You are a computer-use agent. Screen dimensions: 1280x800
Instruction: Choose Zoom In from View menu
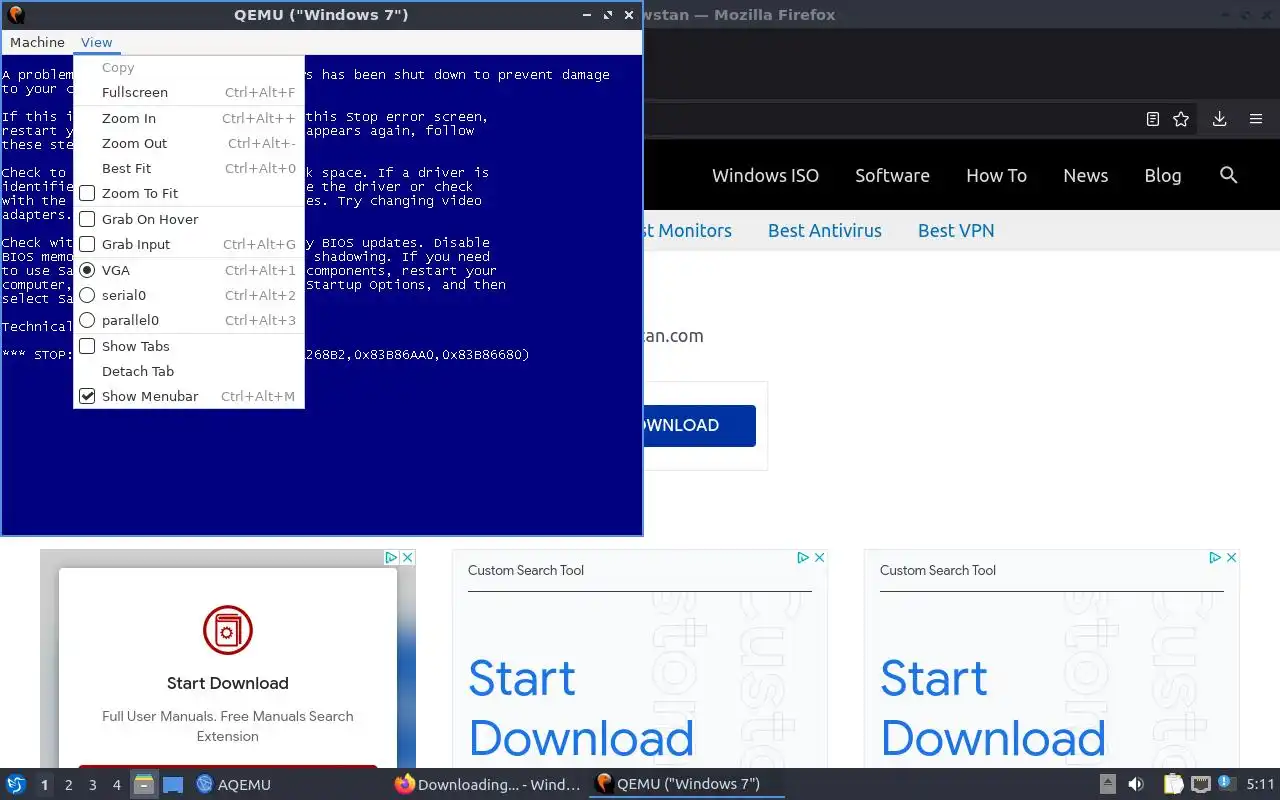coord(189,118)
